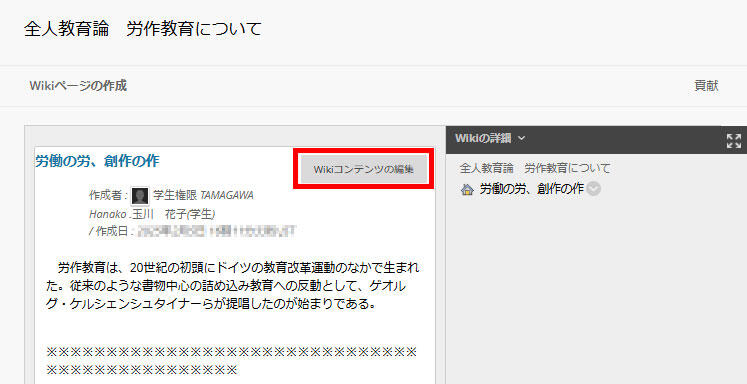Click the home icon beside 労働の労、創作の作
The image size is (747, 384).
click(x=467, y=190)
